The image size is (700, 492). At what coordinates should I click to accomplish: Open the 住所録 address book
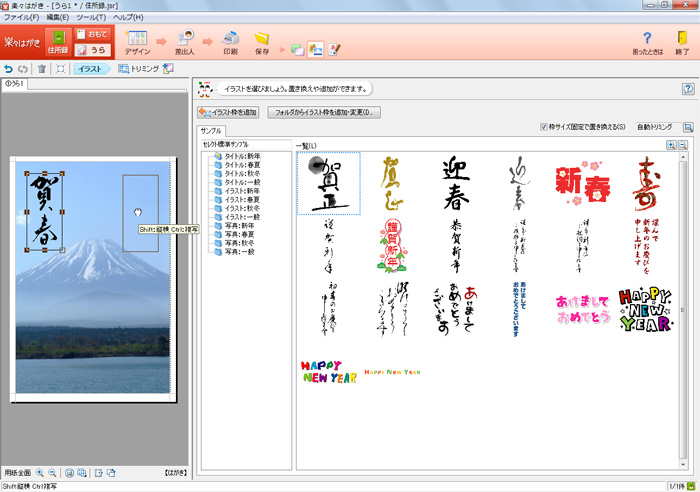tap(57, 44)
